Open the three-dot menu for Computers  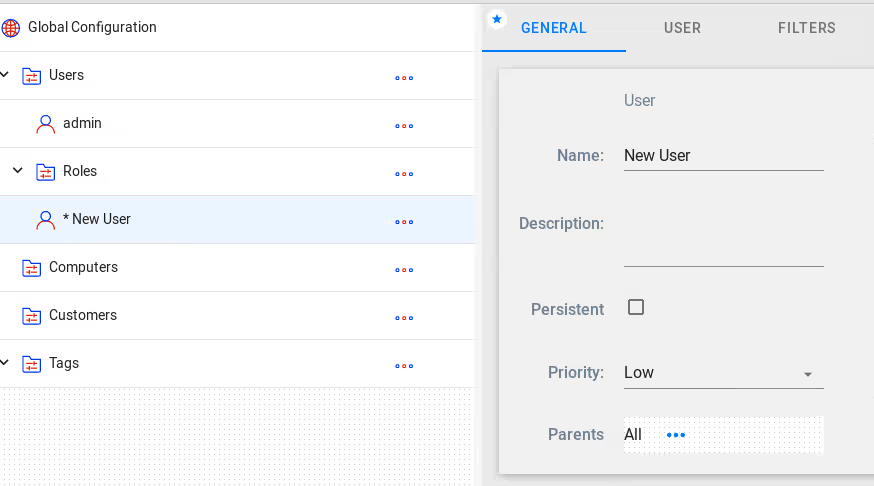click(404, 270)
